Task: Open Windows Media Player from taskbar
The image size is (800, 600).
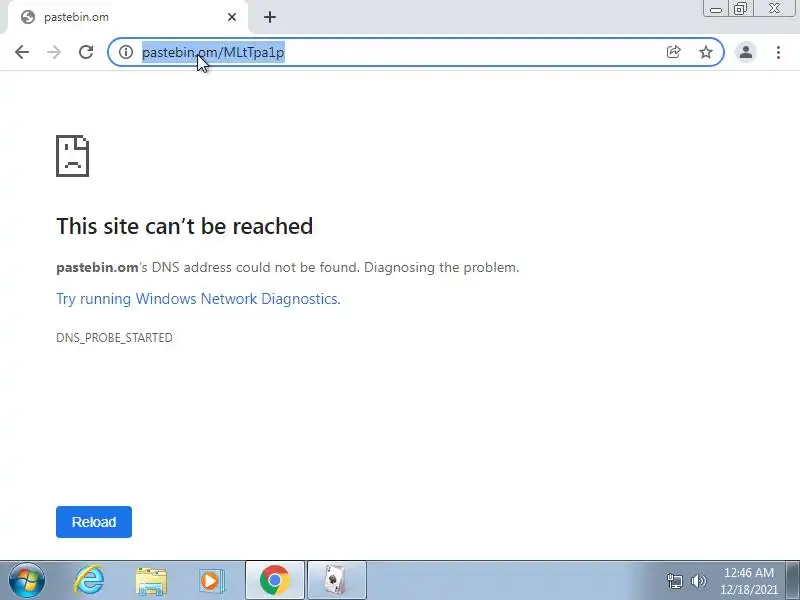Action: coord(211,581)
